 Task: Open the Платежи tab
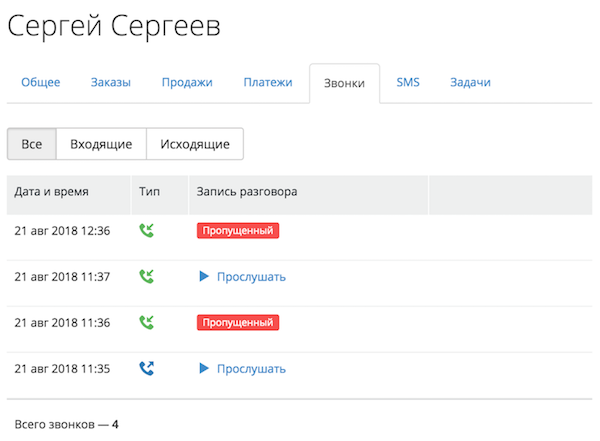point(268,82)
